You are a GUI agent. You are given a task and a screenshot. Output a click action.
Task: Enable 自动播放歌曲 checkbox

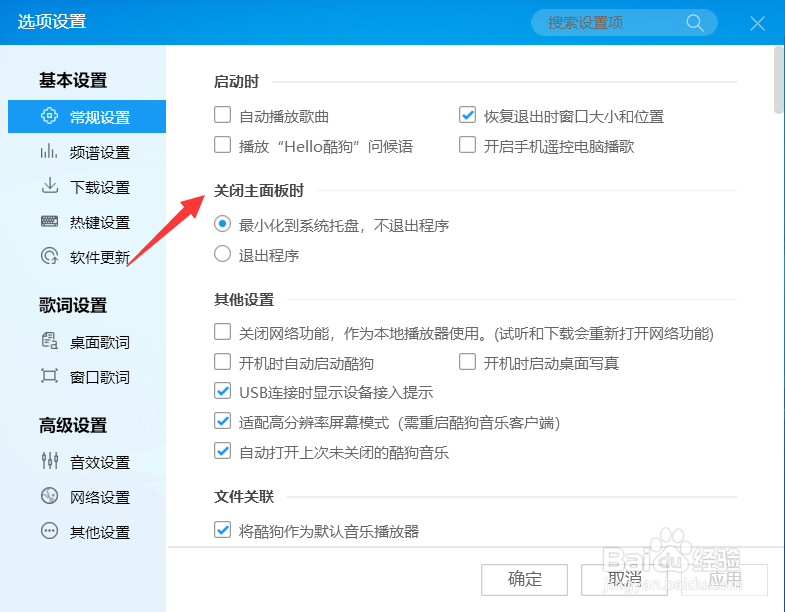coord(222,115)
